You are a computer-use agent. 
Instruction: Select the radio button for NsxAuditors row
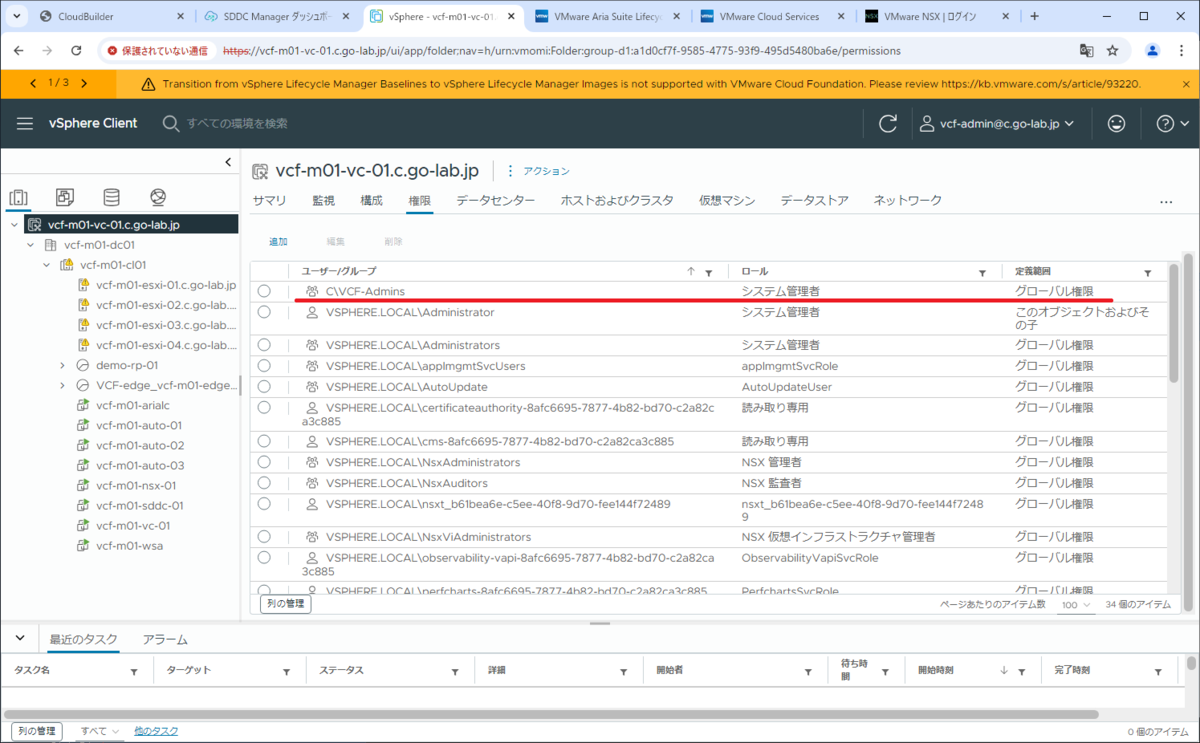[264, 482]
